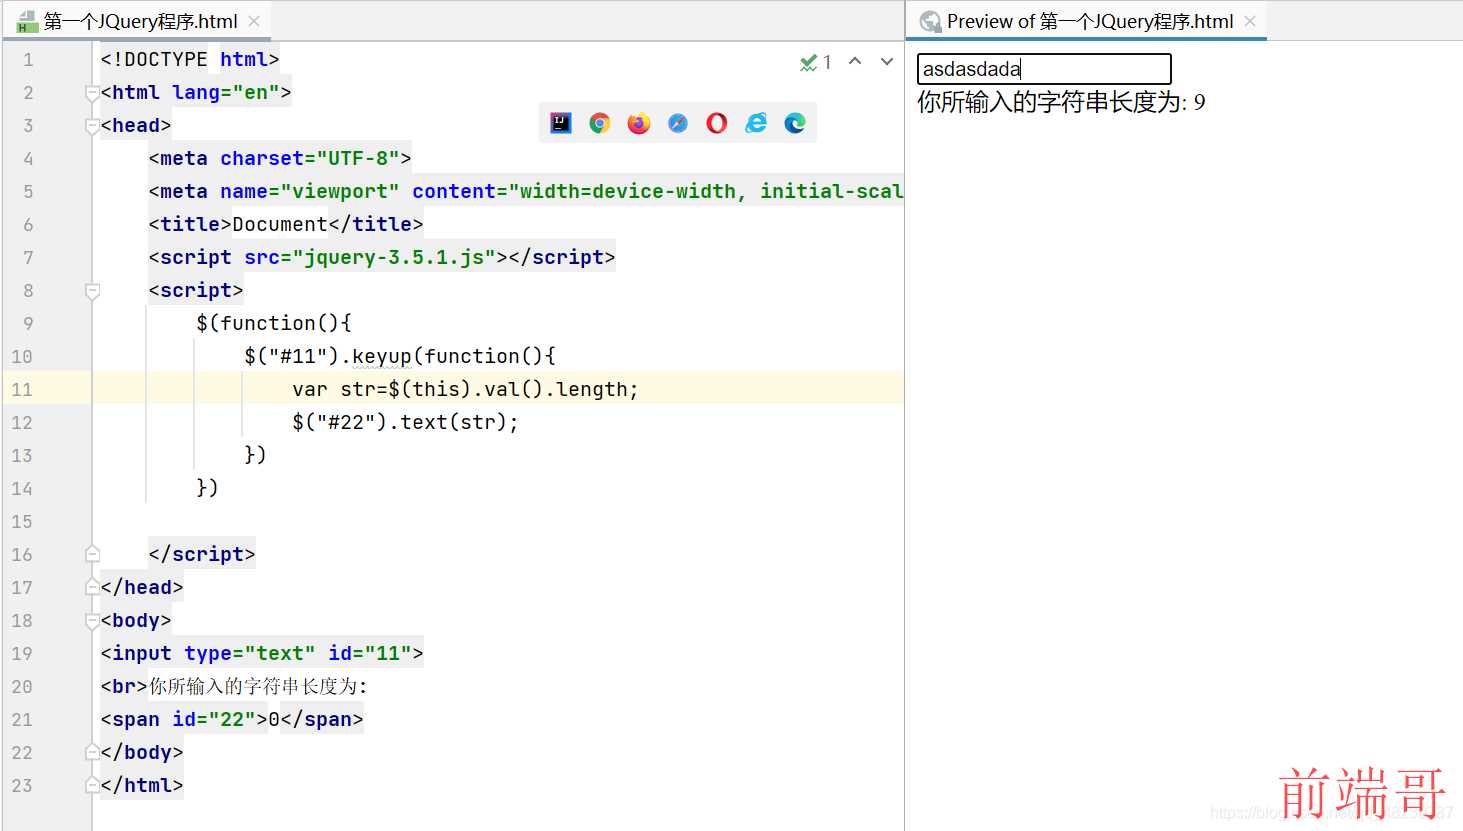1463x831 pixels.
Task: Click the span id 22 line
Action: click(x=232, y=719)
